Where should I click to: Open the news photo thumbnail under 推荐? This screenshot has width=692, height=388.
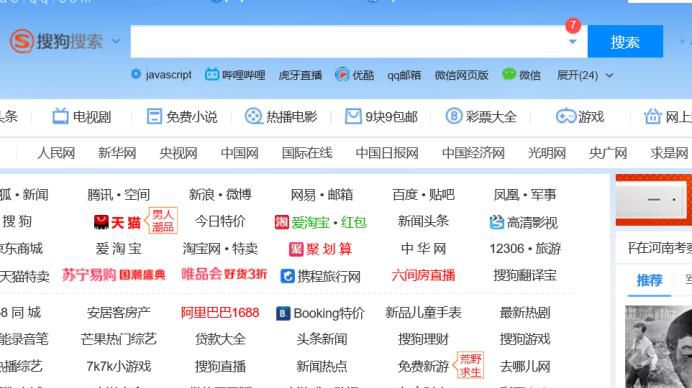(x=658, y=347)
